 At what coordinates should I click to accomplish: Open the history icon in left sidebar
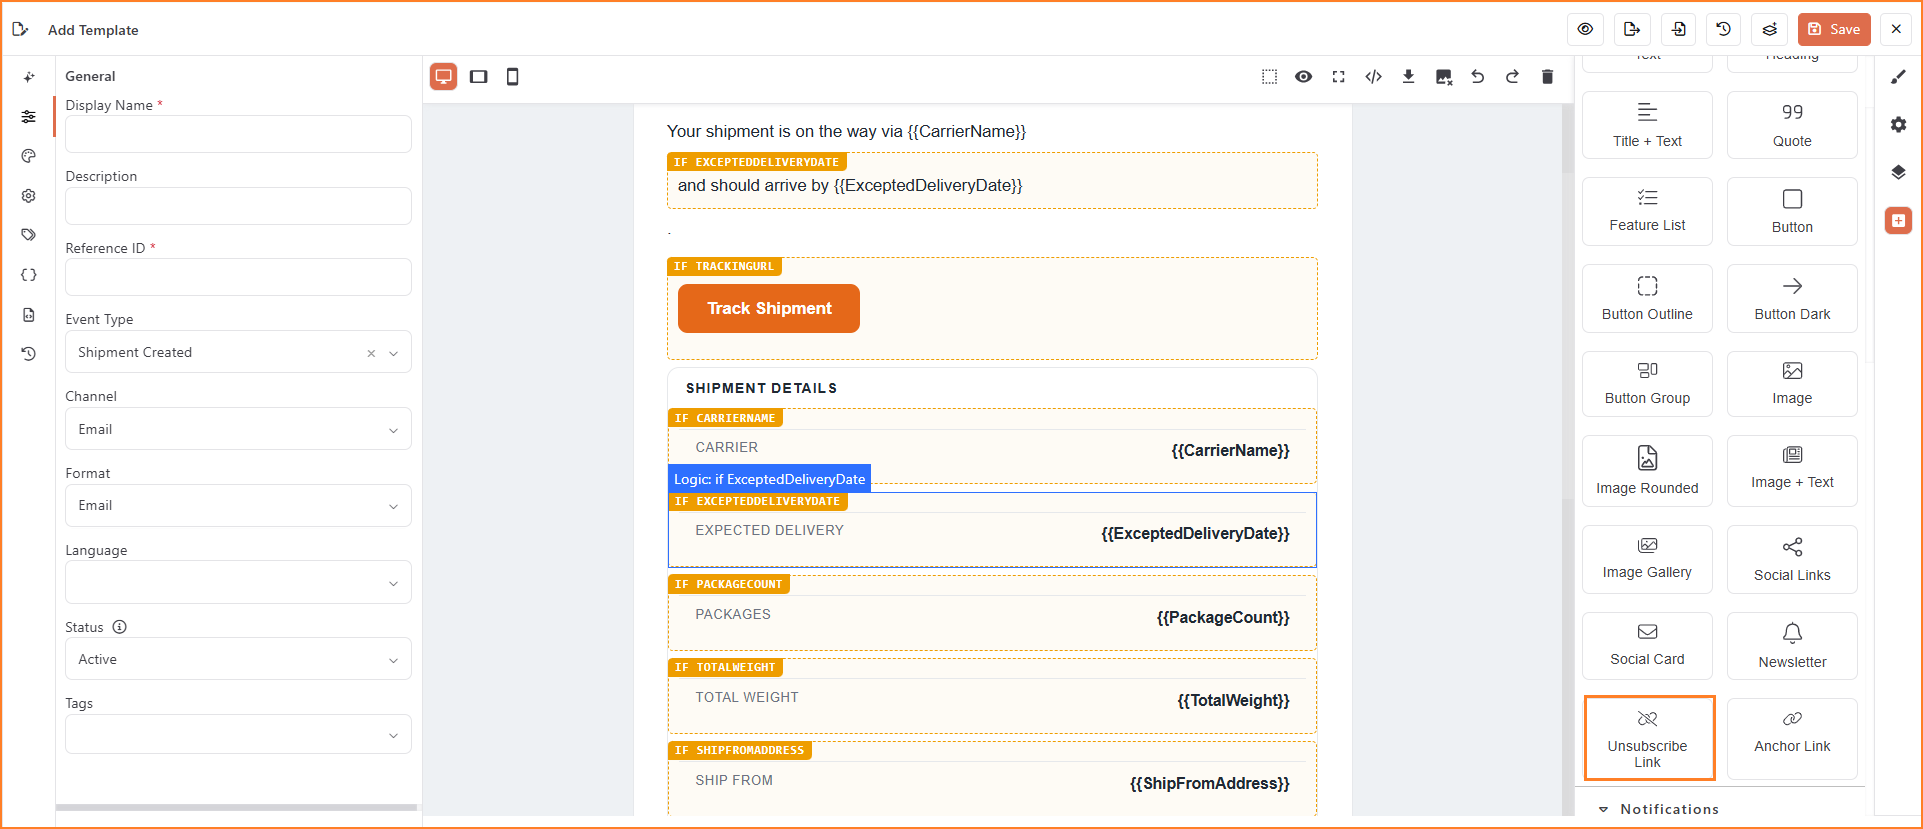coord(29,354)
